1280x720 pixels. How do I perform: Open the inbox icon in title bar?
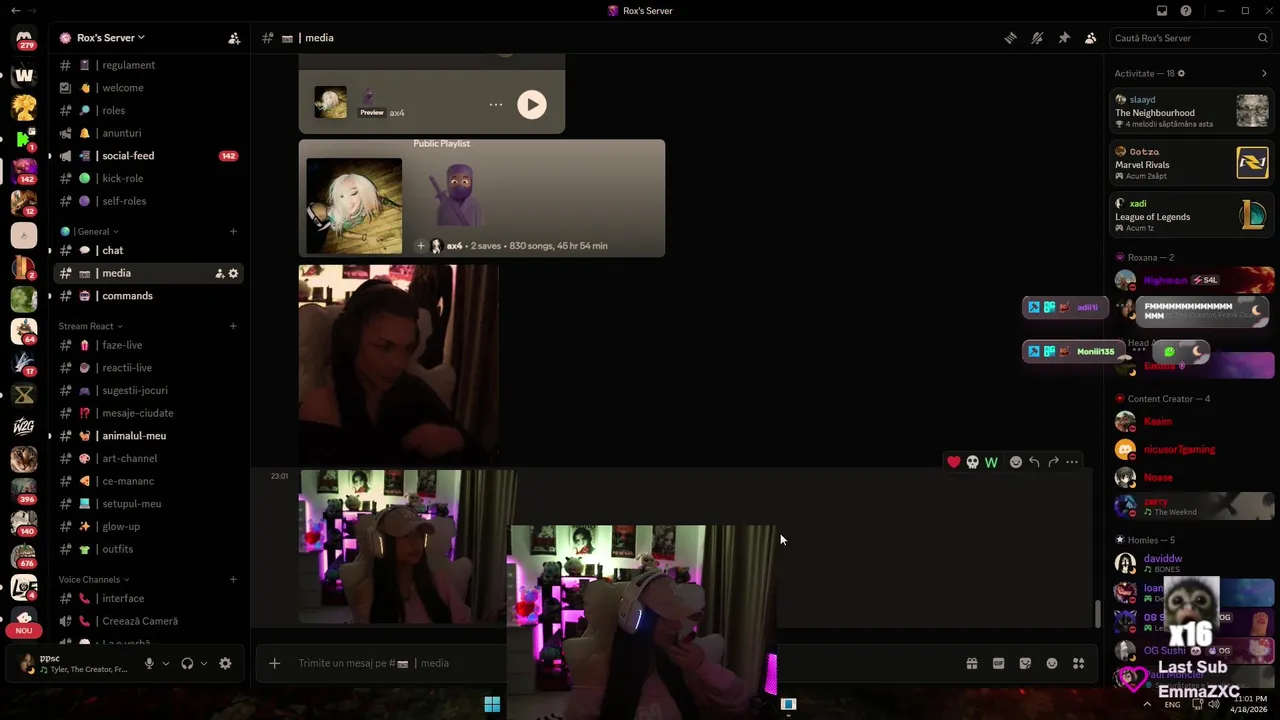(x=1162, y=11)
